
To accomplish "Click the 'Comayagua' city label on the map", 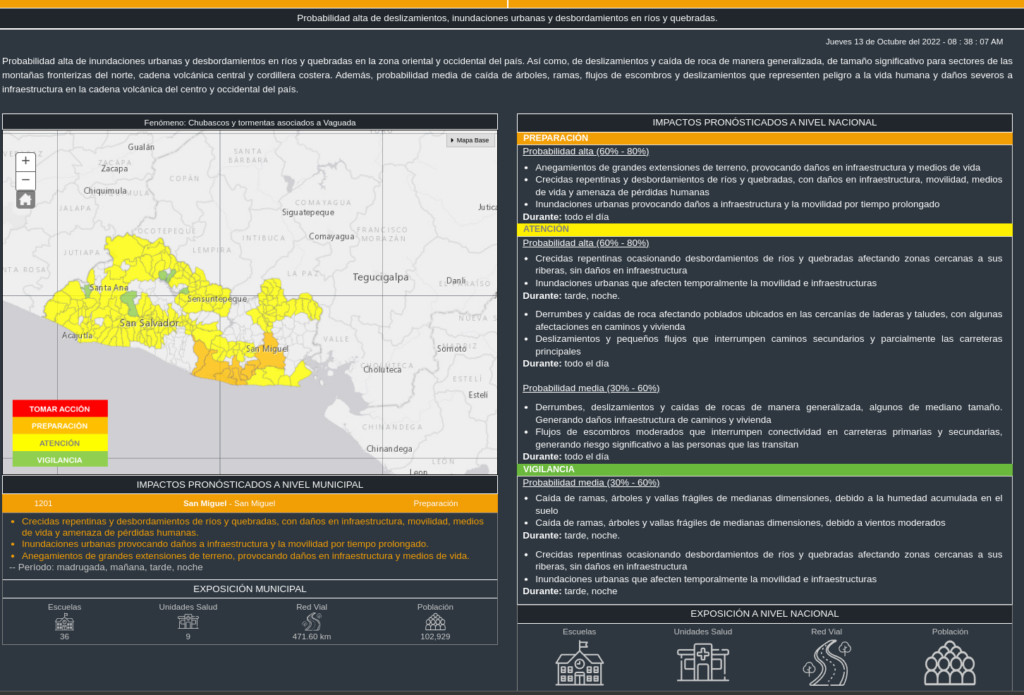I will (332, 236).
